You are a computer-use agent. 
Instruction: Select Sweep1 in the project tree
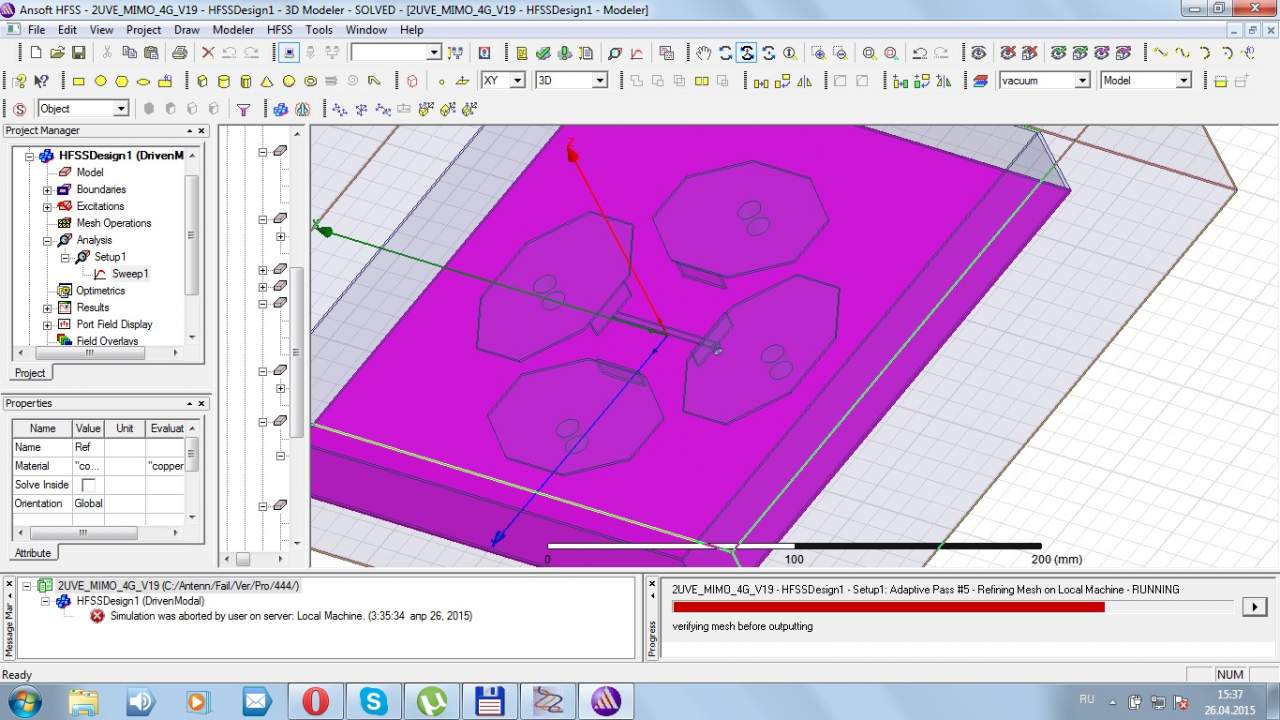(x=130, y=274)
